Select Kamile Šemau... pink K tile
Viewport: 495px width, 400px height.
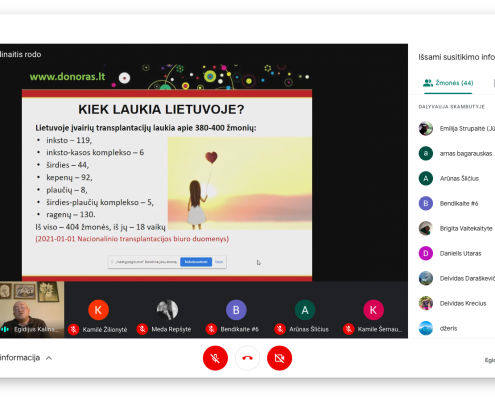[x=373, y=310]
